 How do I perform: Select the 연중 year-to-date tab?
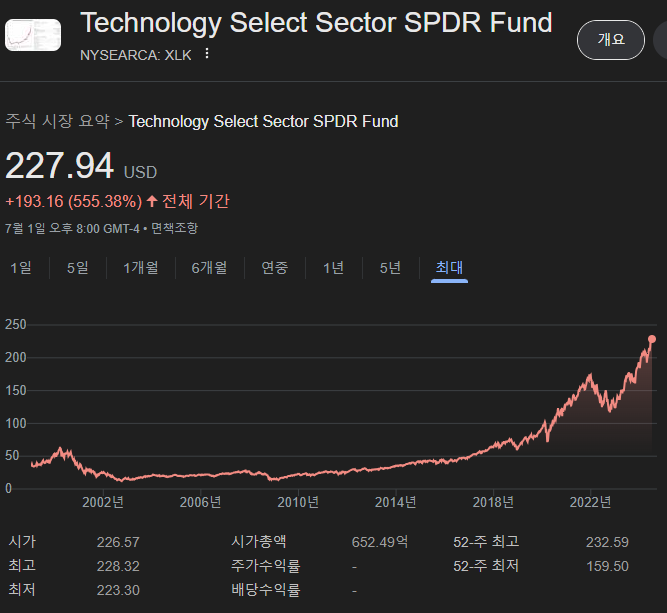point(275,268)
